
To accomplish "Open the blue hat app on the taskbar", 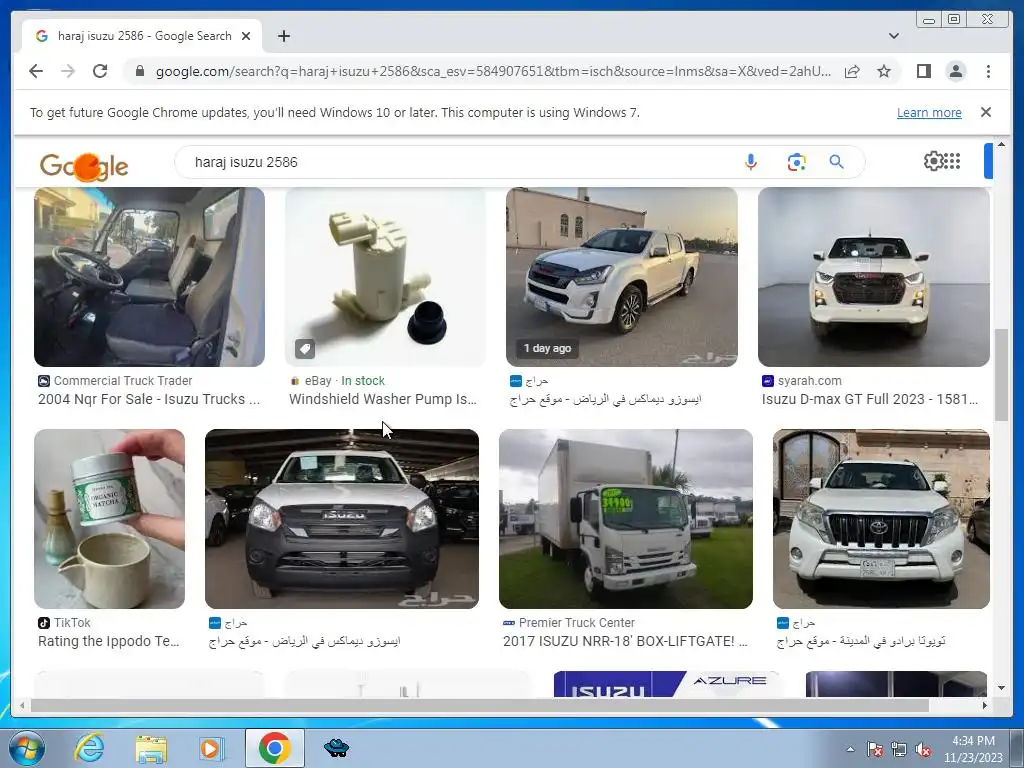I will (x=336, y=748).
